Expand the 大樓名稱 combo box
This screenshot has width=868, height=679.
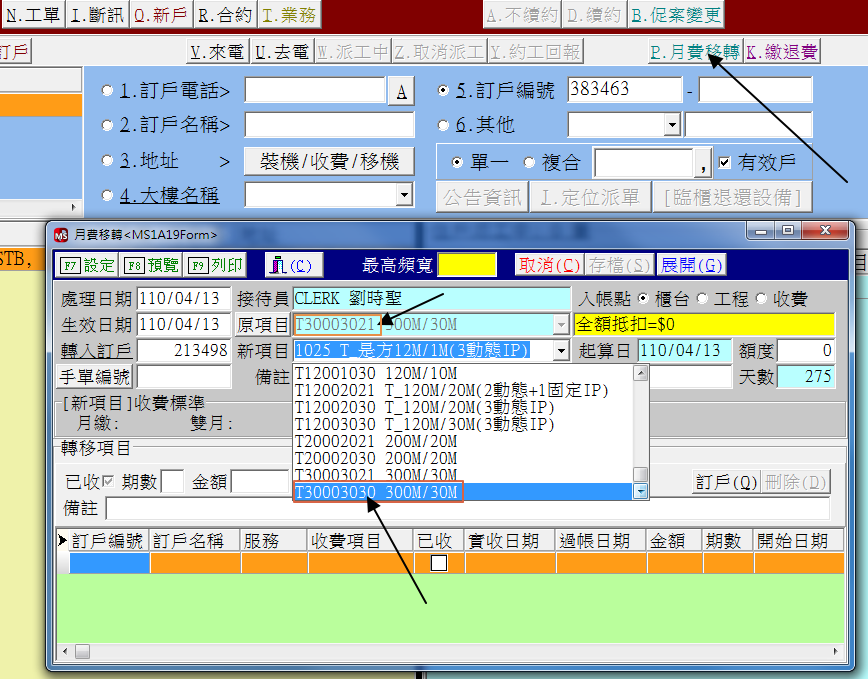[404, 195]
